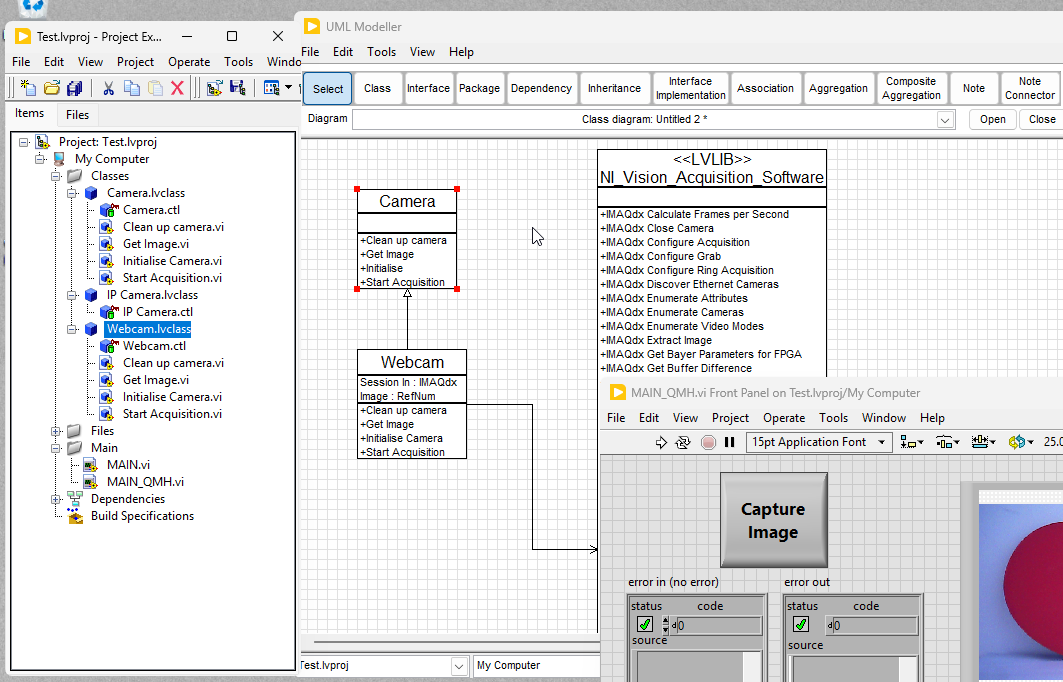Open Tools menu in UML Modeller
Screen dimensions: 1063x682
pos(382,52)
